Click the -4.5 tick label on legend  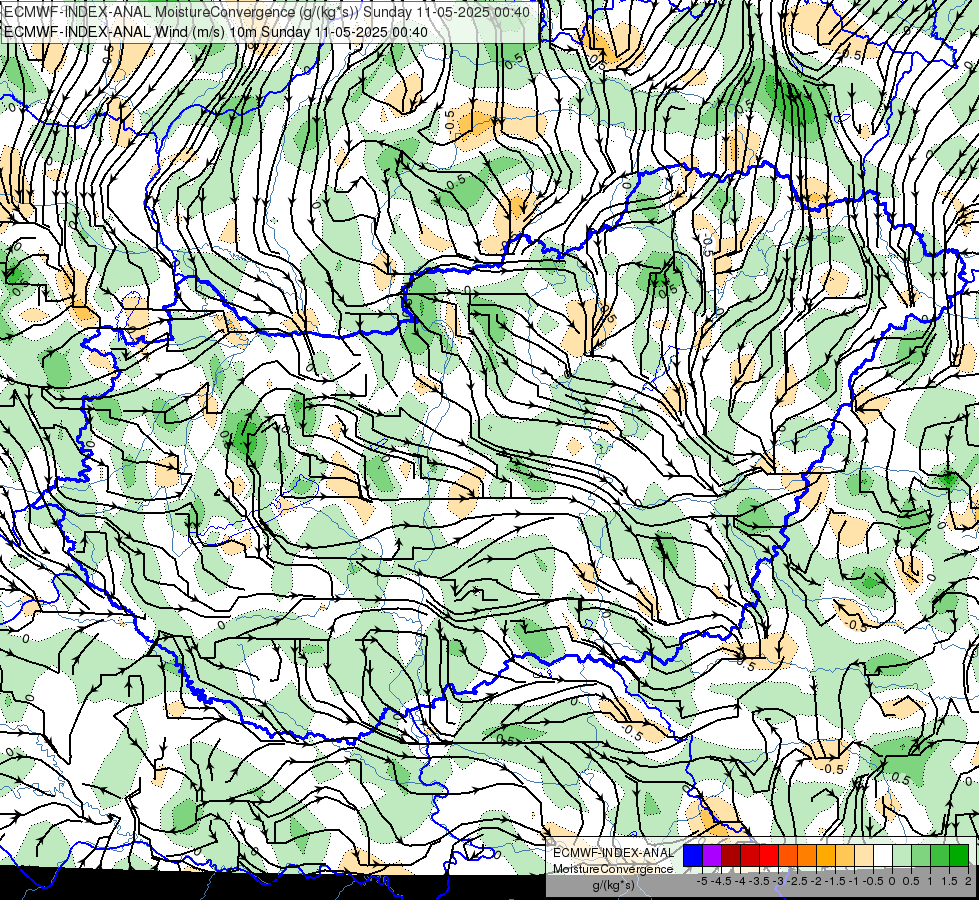[721, 881]
